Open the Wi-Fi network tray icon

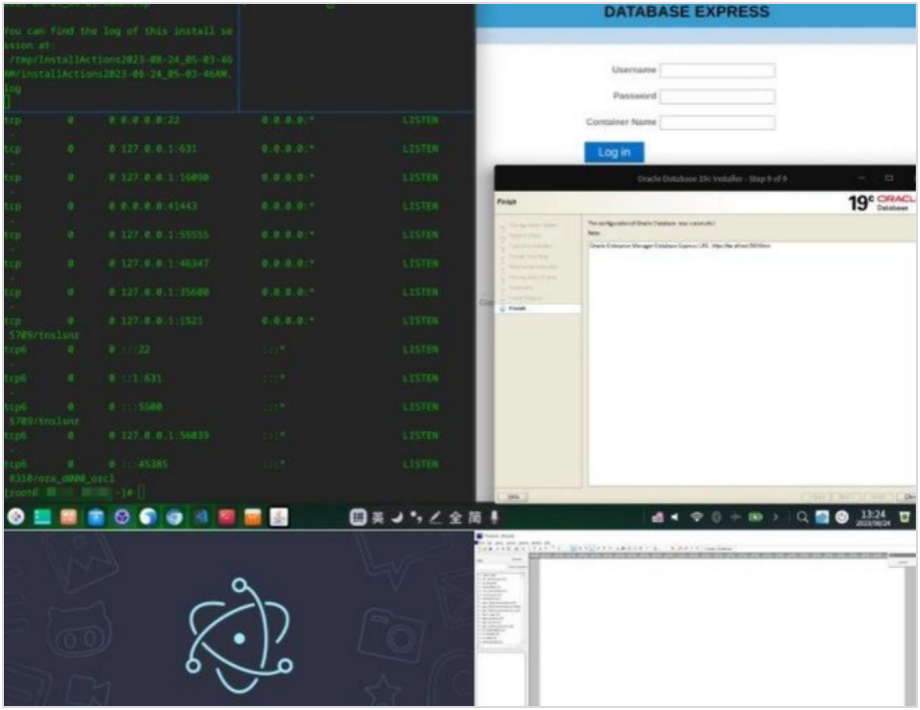(x=696, y=518)
